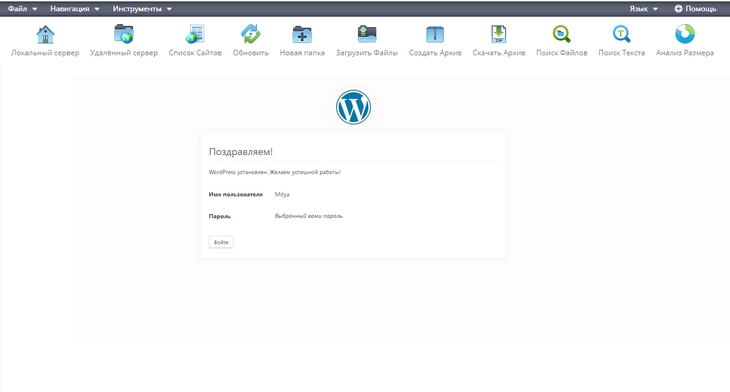Click the Пароль label

tap(220, 216)
